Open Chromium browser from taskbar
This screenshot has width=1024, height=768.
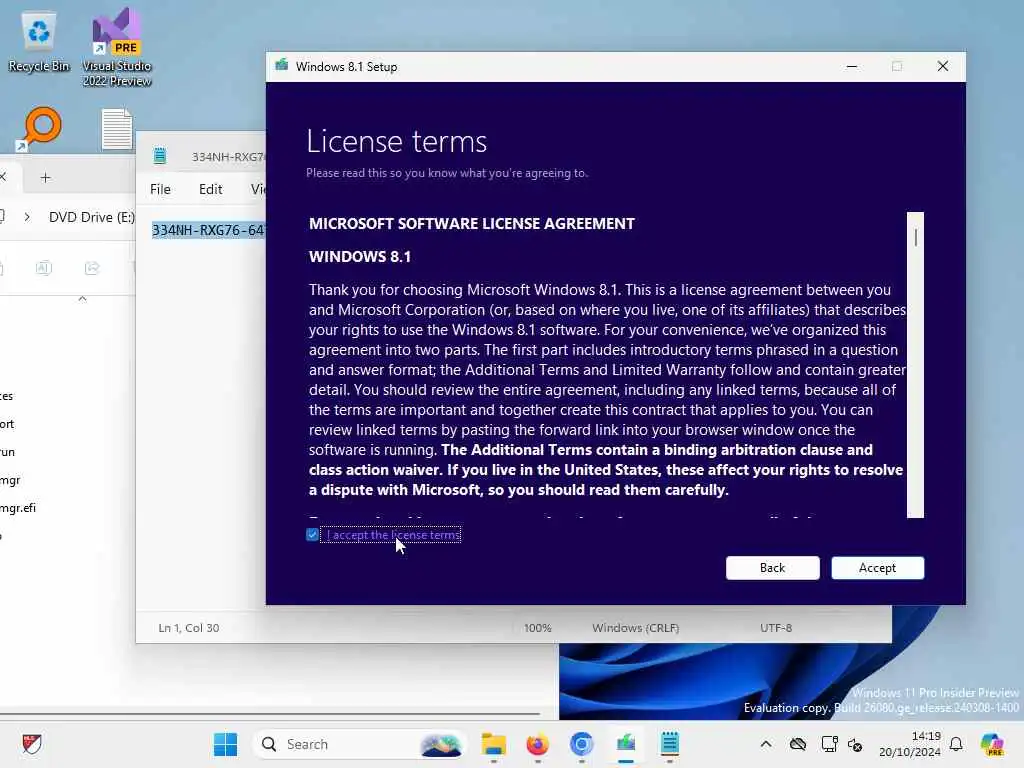pyautogui.click(x=581, y=744)
